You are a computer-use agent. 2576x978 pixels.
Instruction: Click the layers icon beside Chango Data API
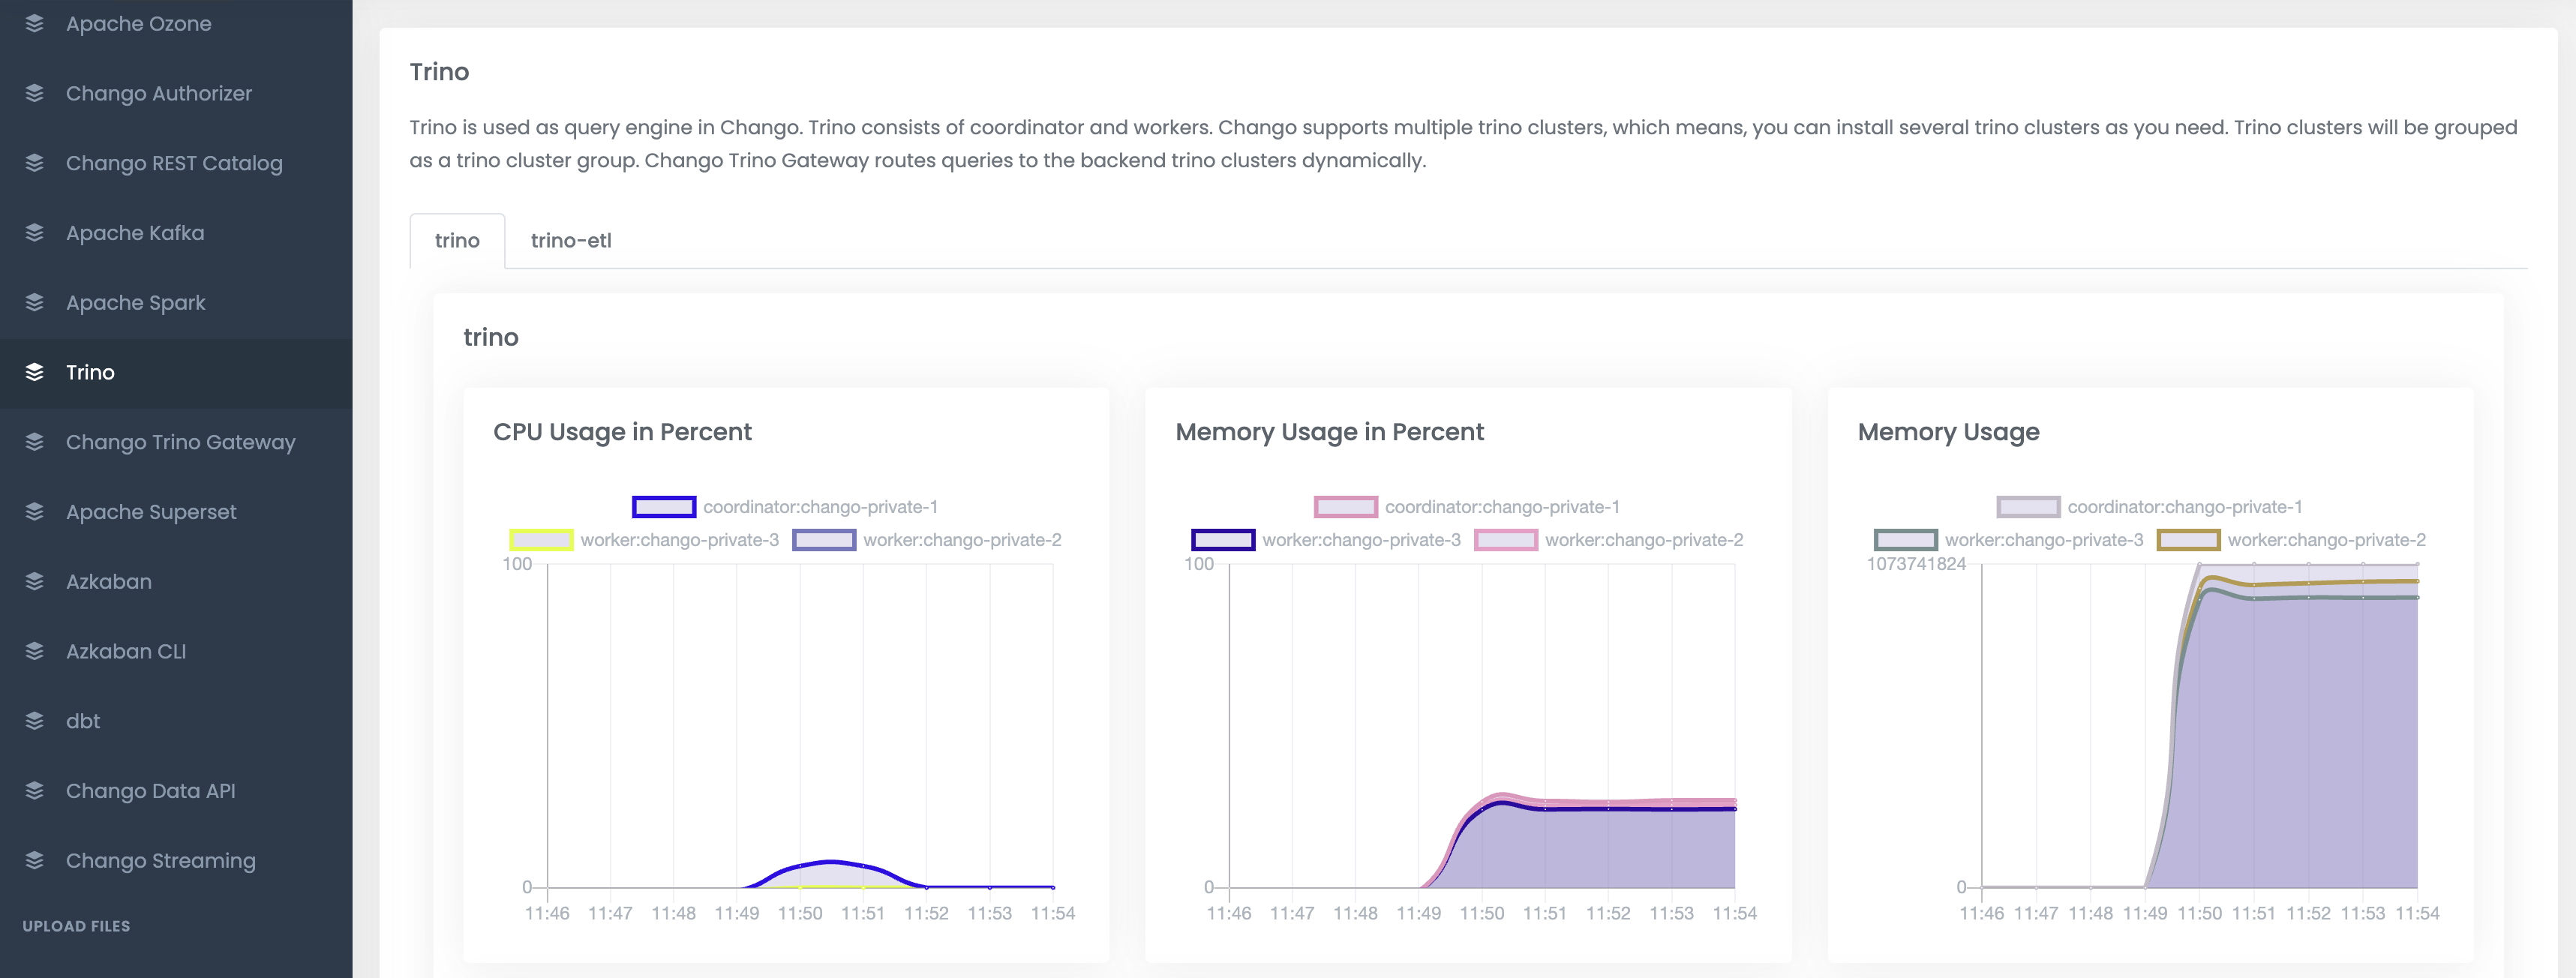pyautogui.click(x=35, y=791)
